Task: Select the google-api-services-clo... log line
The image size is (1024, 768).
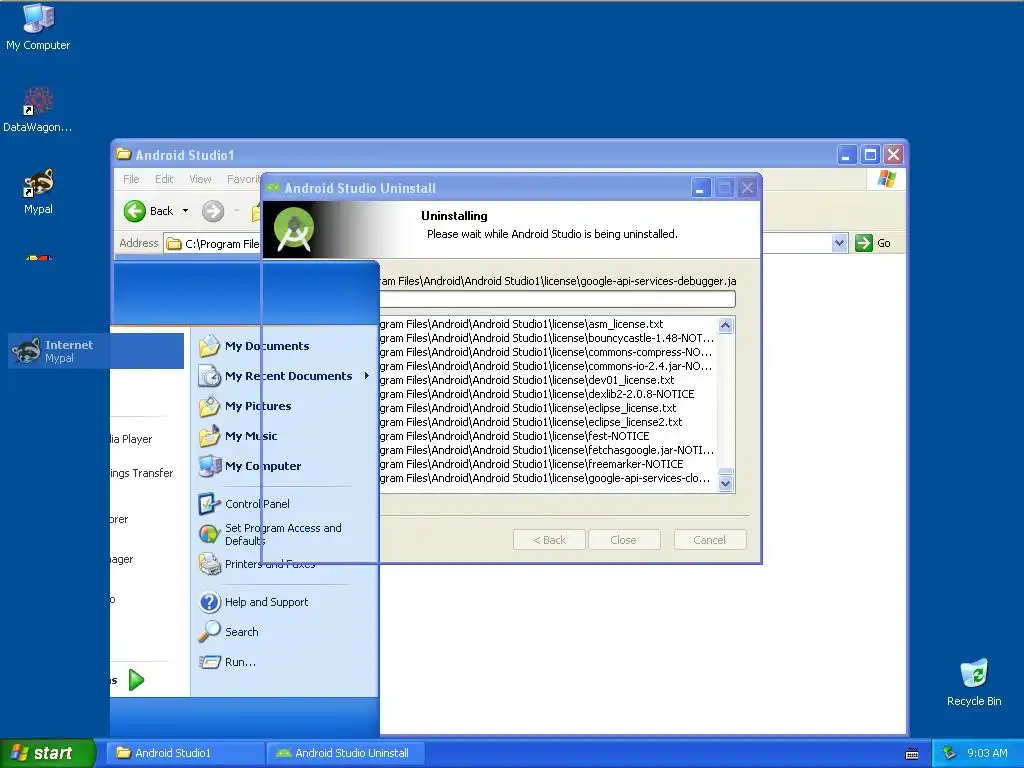Action: [x=545, y=478]
